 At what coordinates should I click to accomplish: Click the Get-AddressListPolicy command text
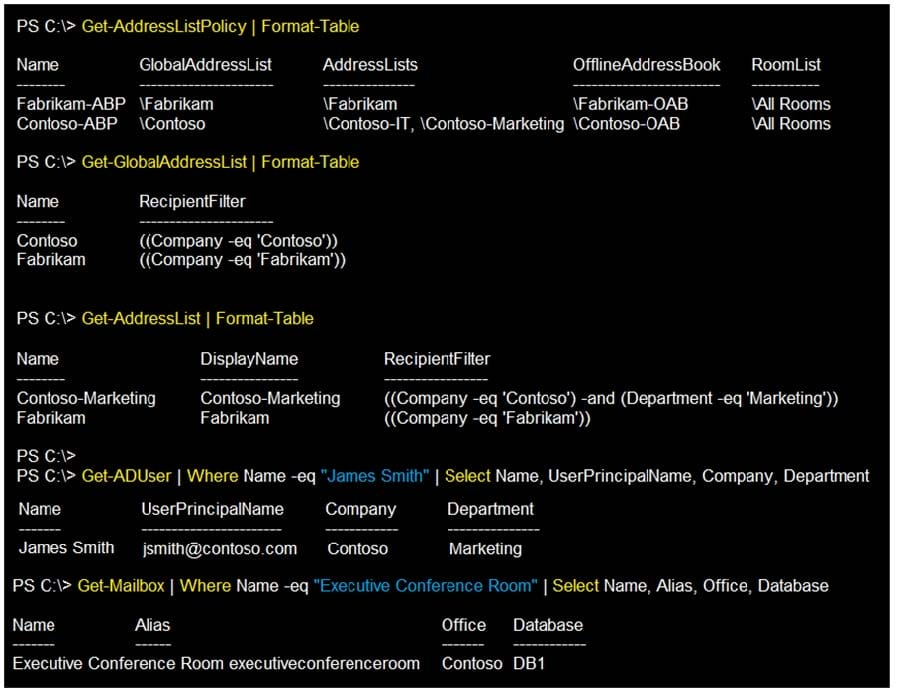(x=163, y=26)
